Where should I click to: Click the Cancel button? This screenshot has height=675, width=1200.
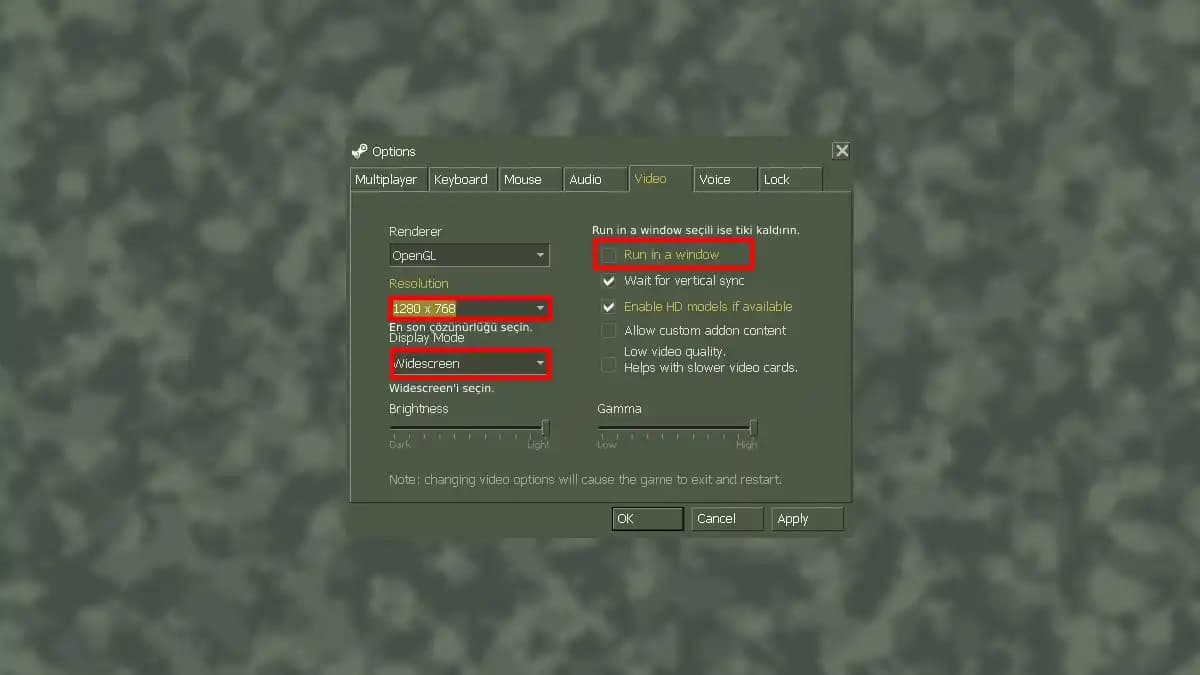click(726, 518)
